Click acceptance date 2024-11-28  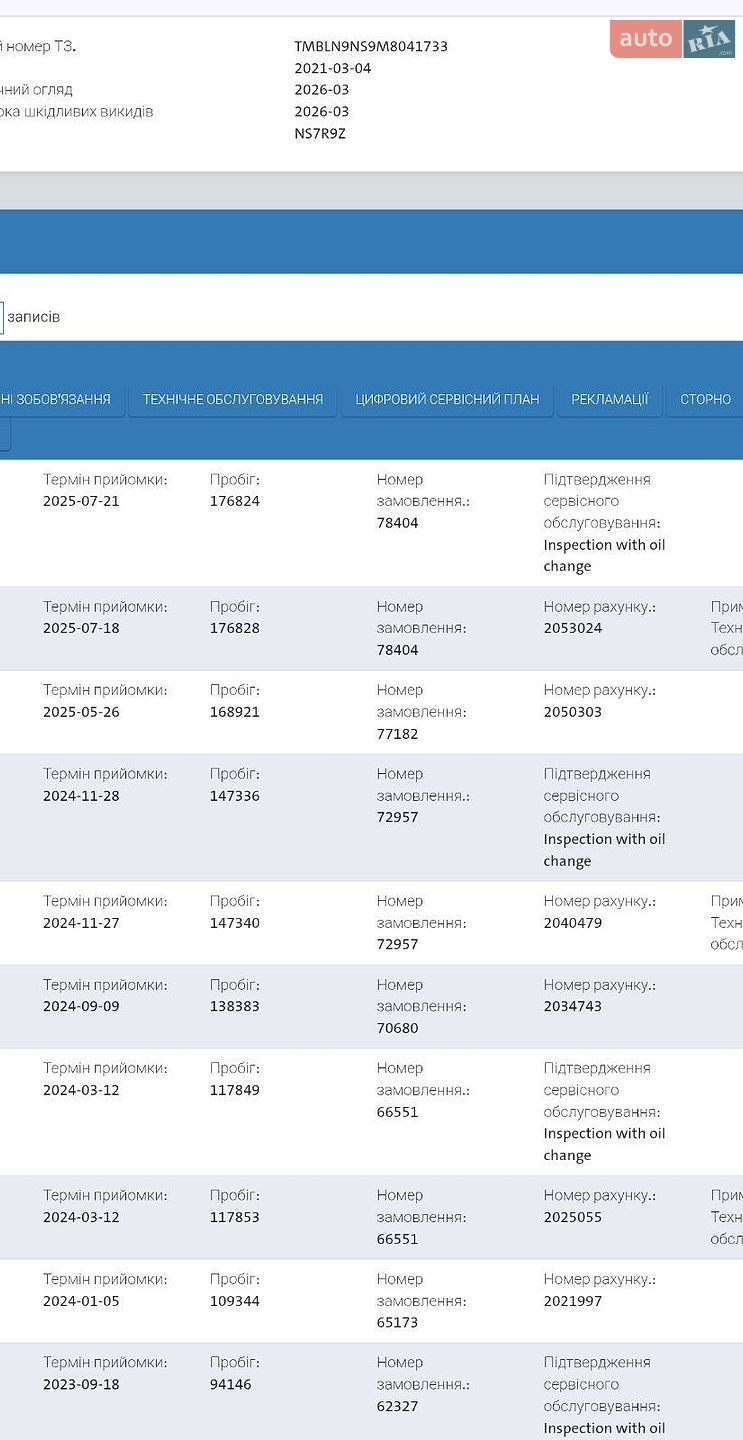click(x=81, y=796)
